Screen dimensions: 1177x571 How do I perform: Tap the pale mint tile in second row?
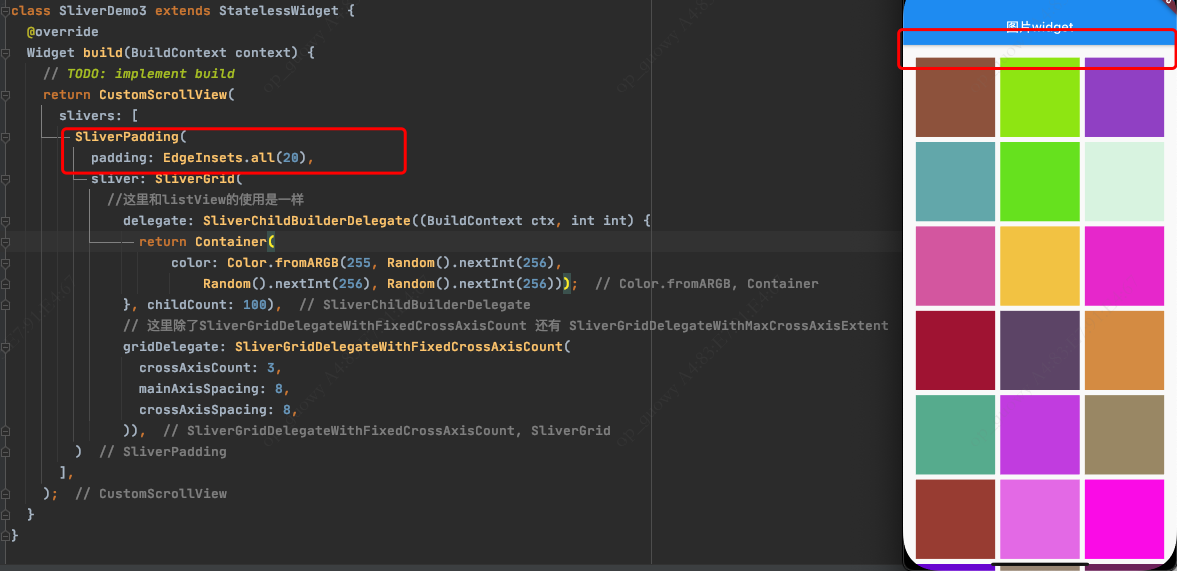pos(1124,182)
